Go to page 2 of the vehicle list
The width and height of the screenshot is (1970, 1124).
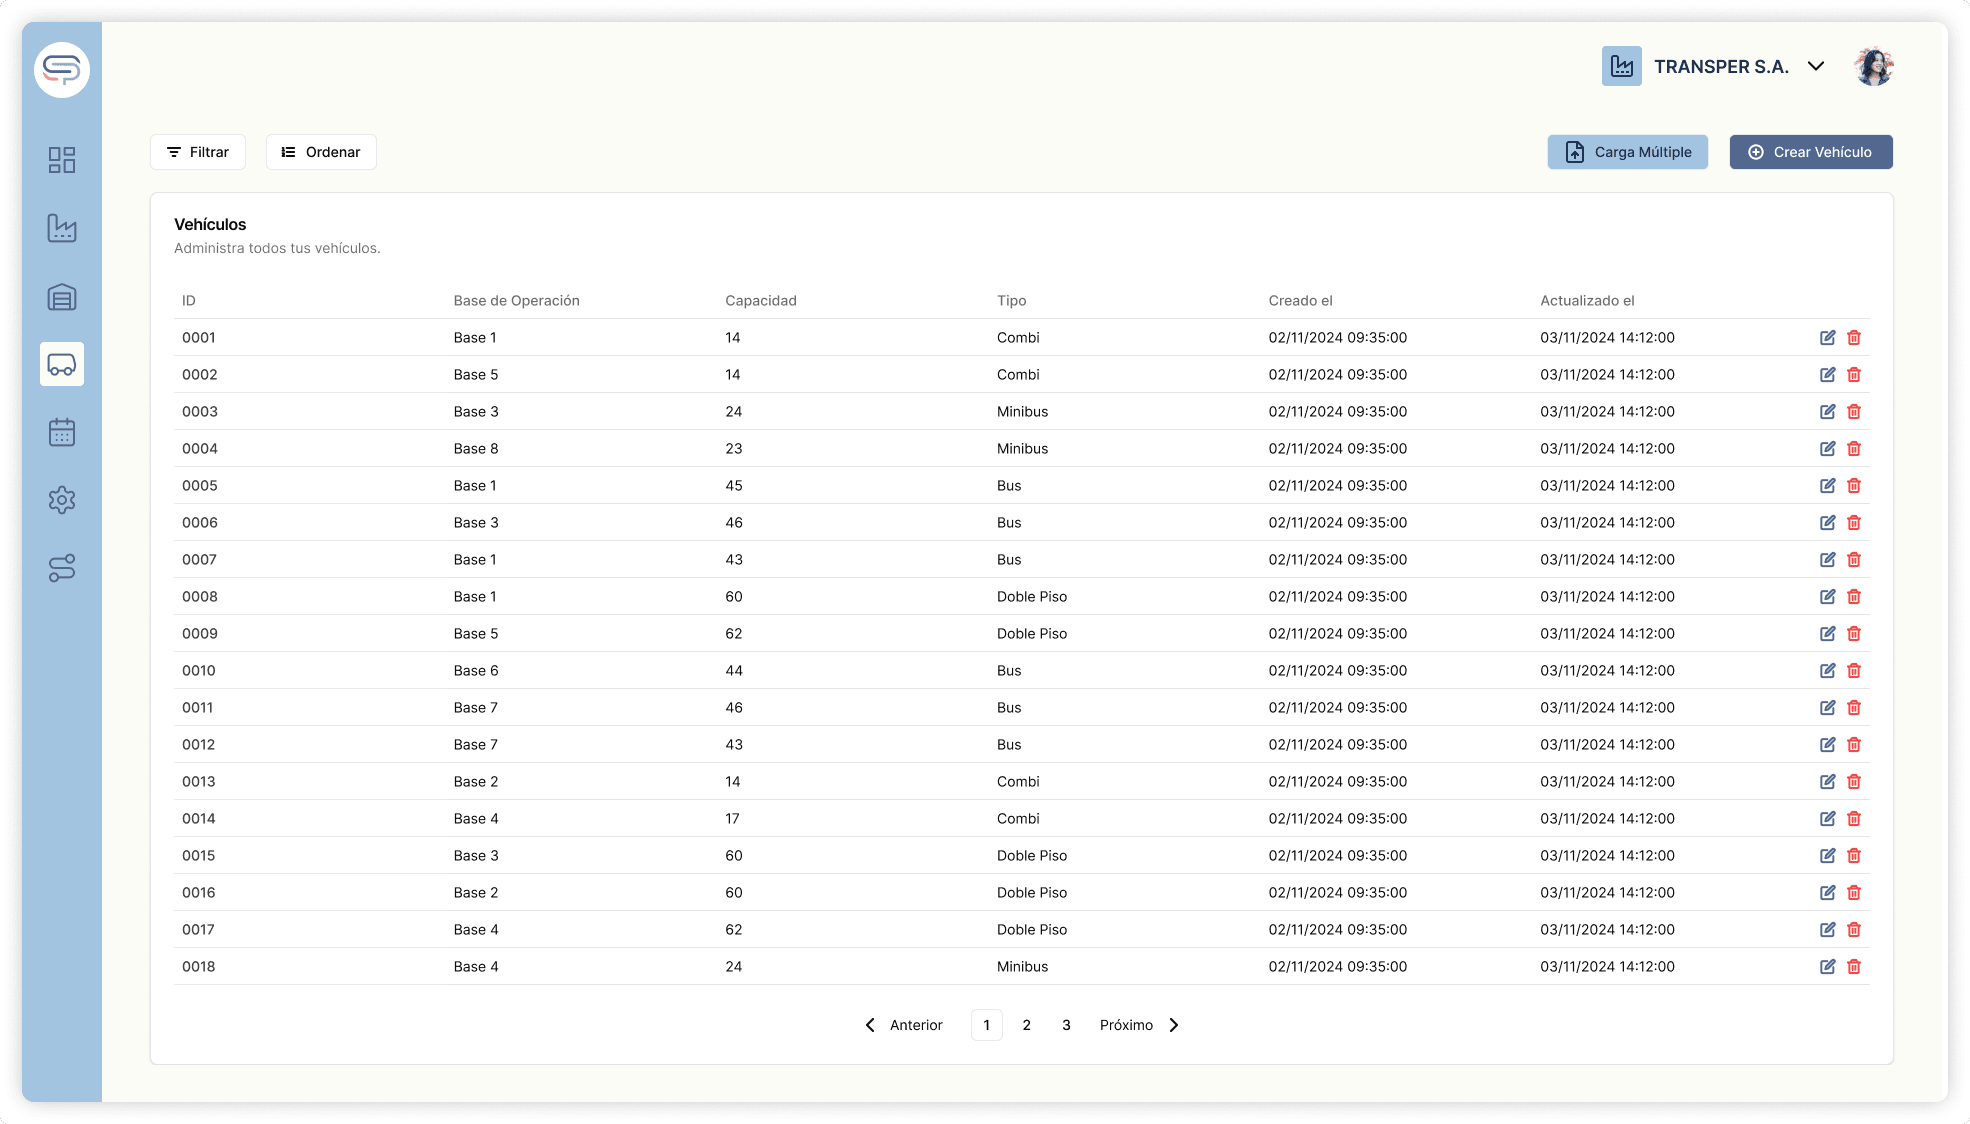[x=1026, y=1024]
